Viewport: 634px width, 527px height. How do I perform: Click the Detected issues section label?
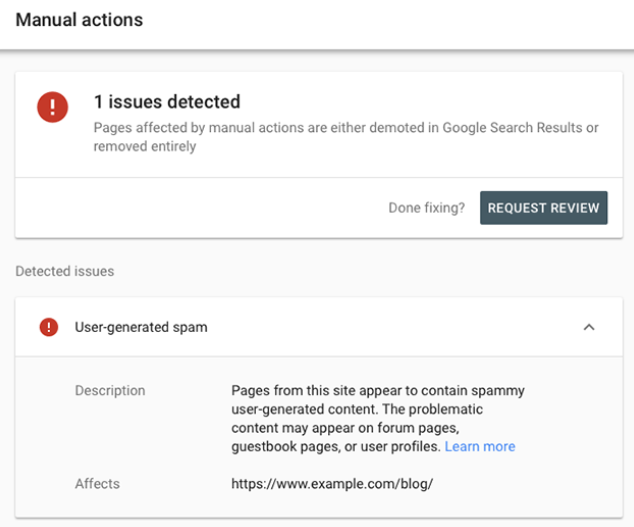[x=64, y=271]
